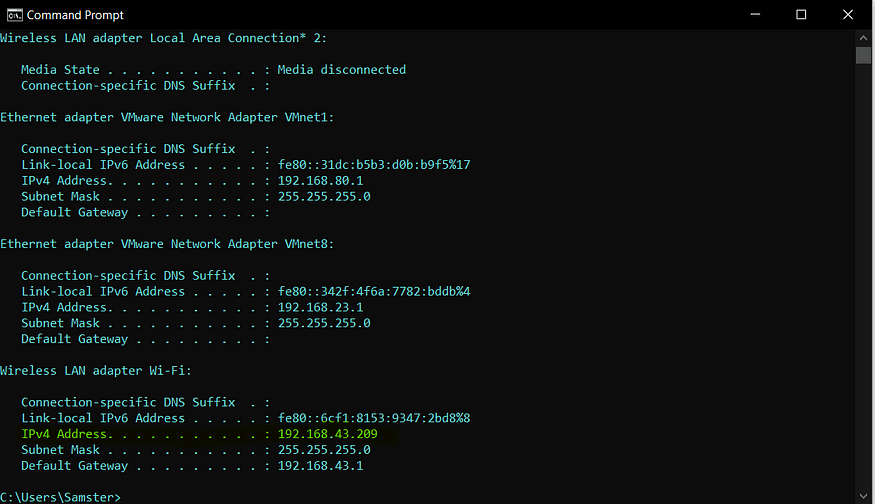875x504 pixels.
Task: Click the VMnet8 subnet mask value
Action: (324, 323)
